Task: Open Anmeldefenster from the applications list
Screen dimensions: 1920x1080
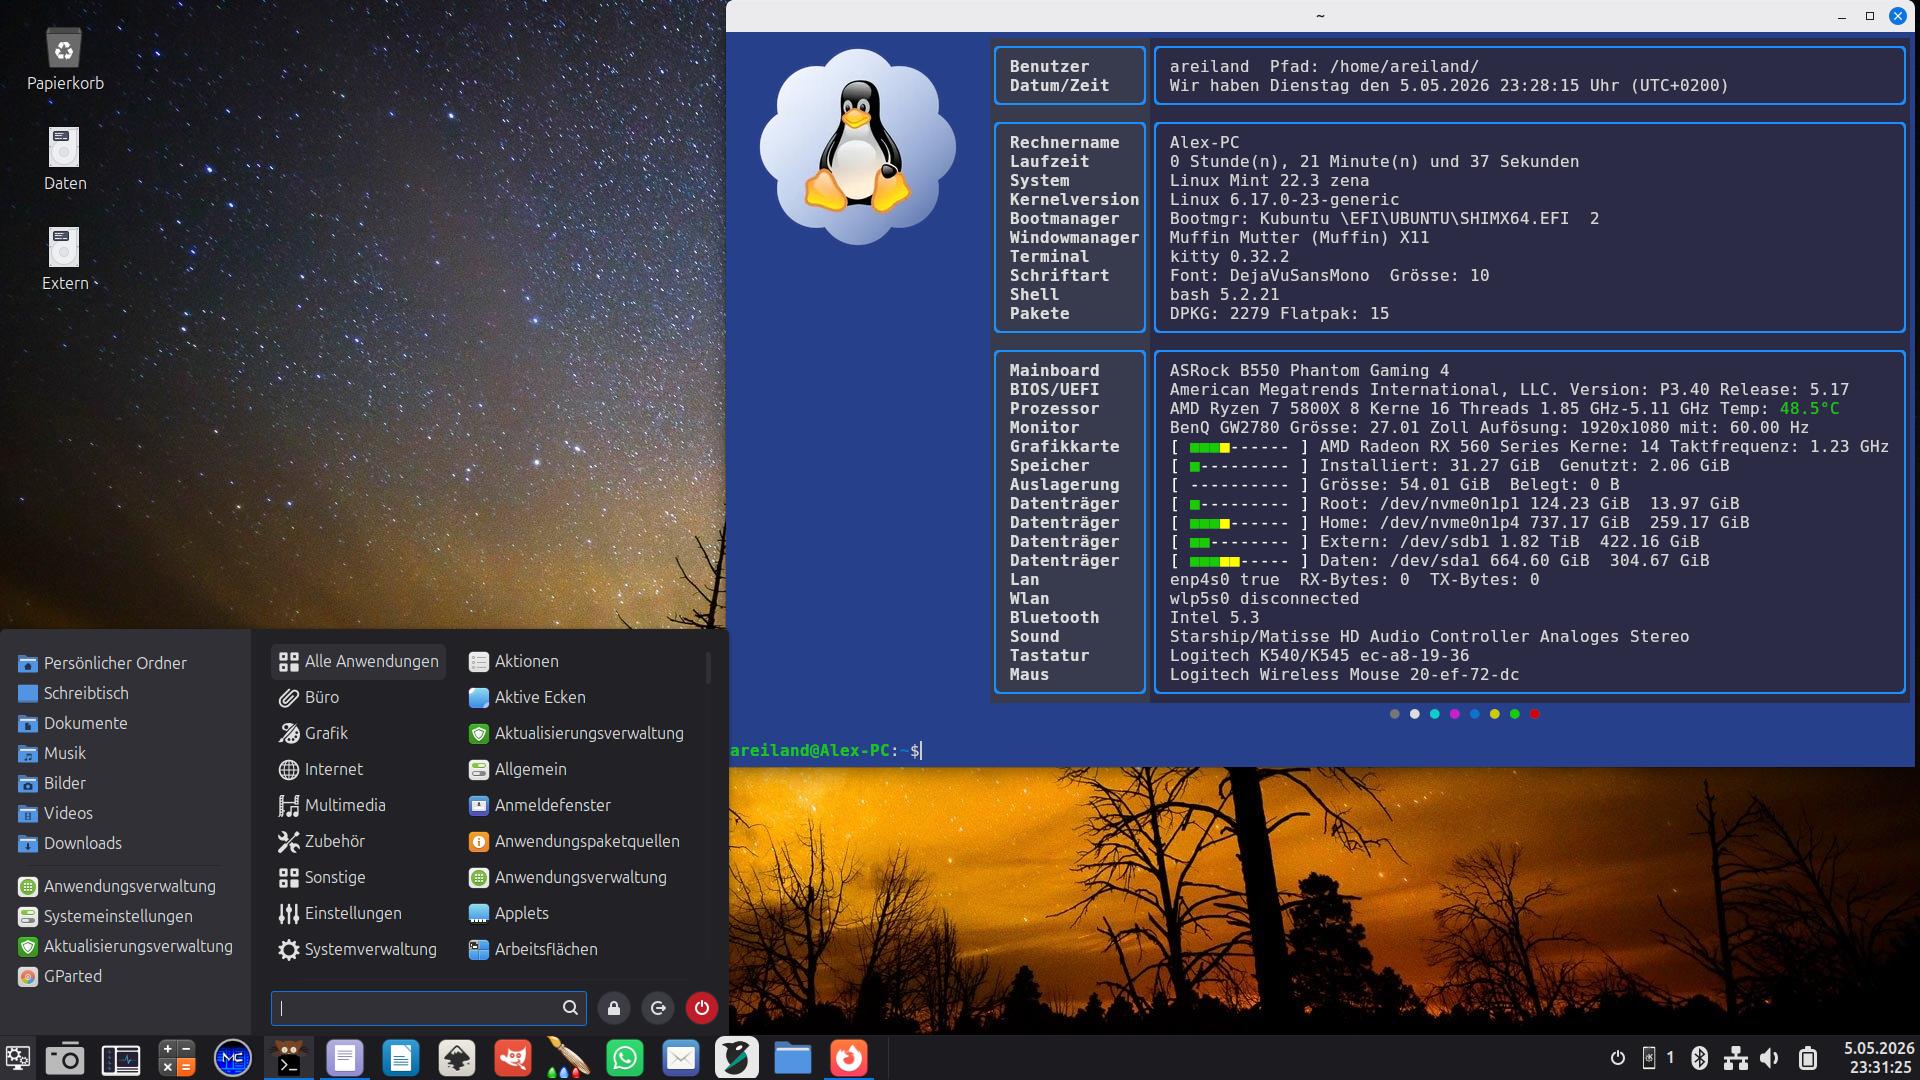Action: click(580, 805)
